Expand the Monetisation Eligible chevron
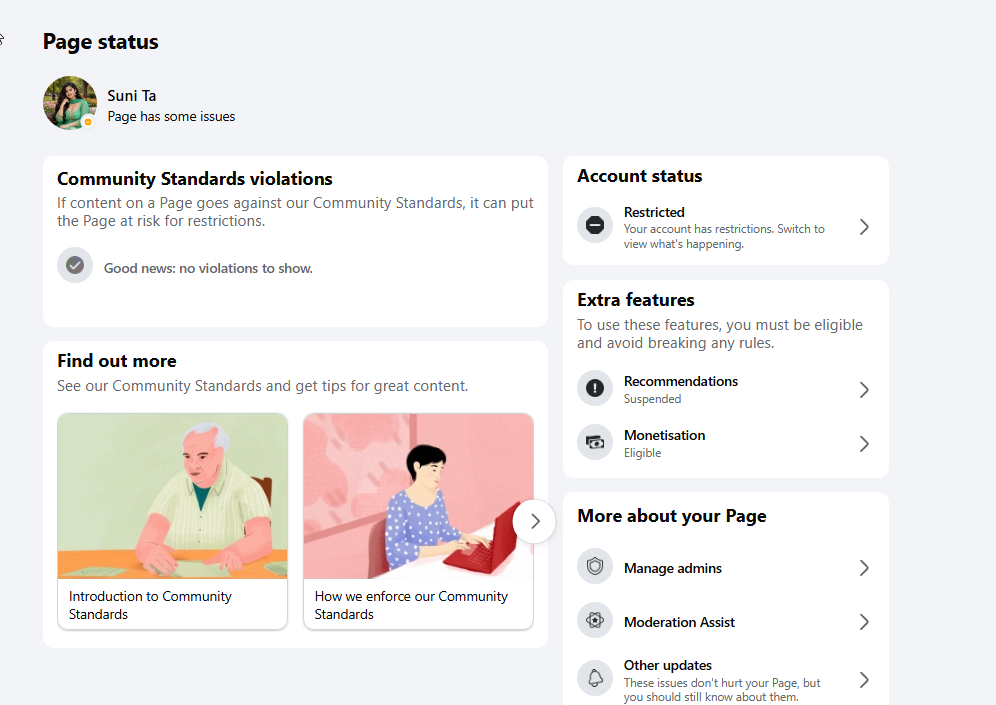The image size is (996, 705). tap(864, 443)
